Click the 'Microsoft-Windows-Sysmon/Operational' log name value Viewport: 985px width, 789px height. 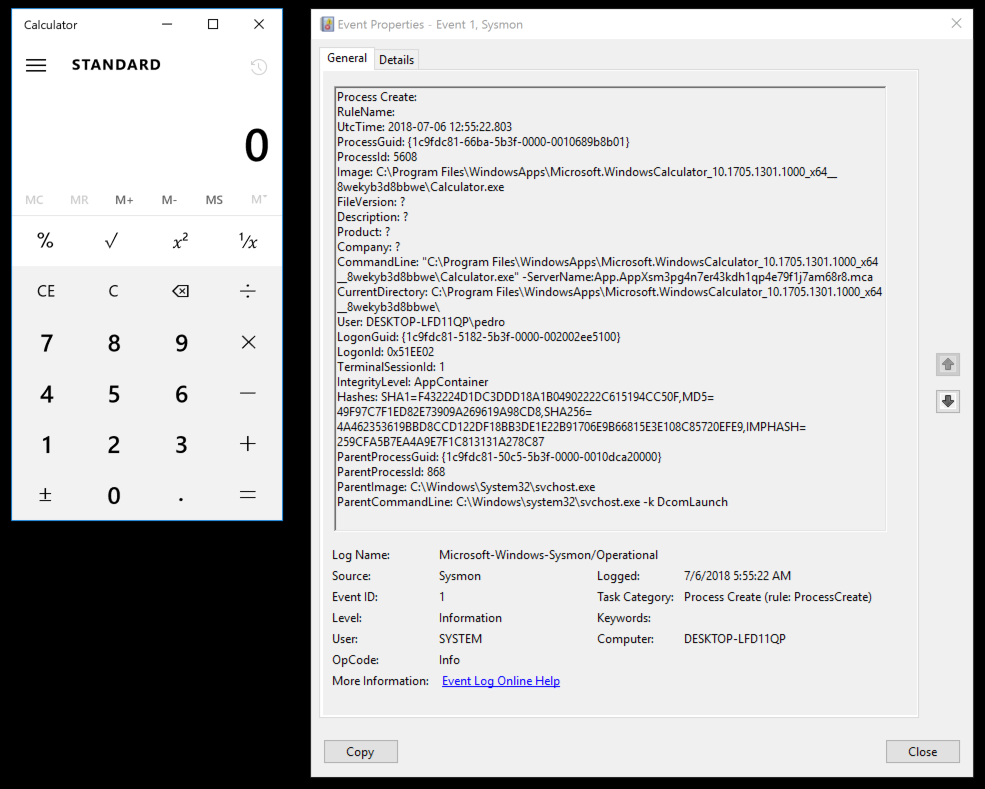(x=548, y=555)
